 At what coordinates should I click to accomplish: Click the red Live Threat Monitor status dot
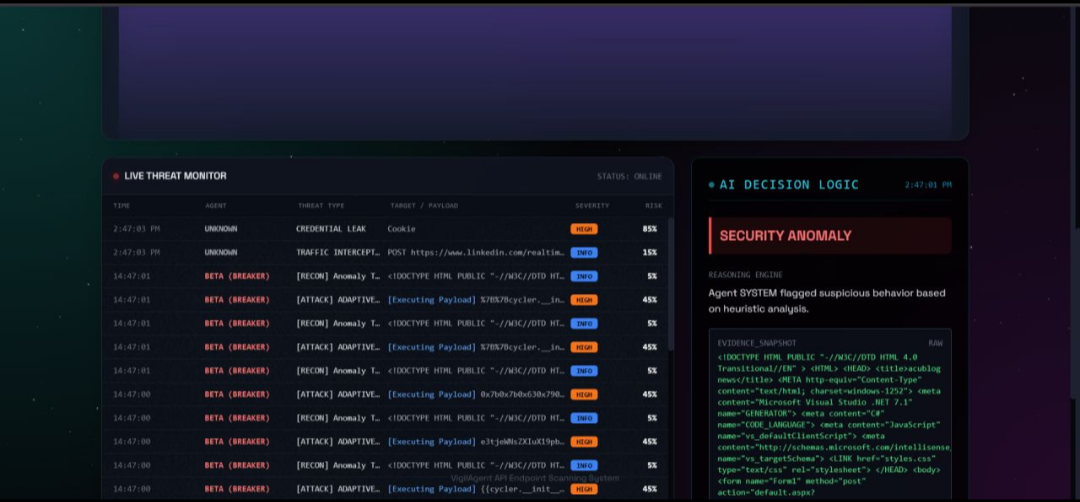tap(116, 176)
